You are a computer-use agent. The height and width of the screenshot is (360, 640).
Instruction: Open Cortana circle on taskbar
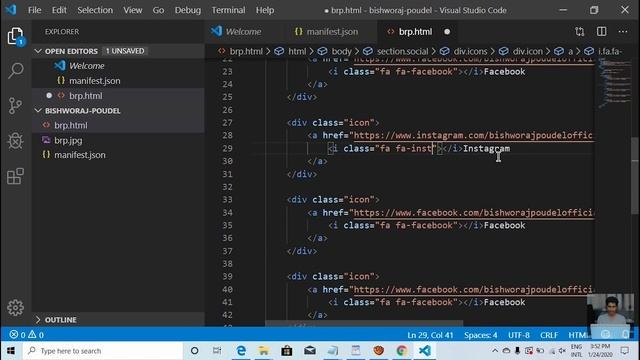194,351
